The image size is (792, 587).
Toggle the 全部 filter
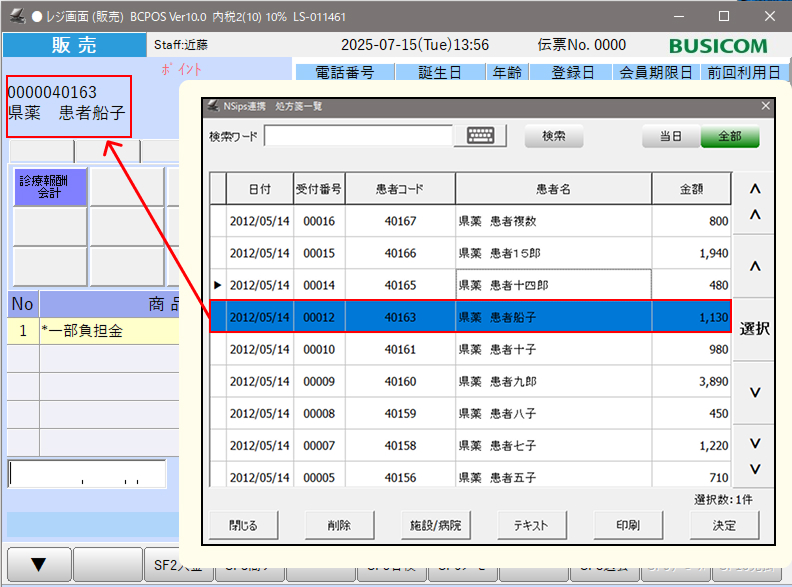point(729,137)
